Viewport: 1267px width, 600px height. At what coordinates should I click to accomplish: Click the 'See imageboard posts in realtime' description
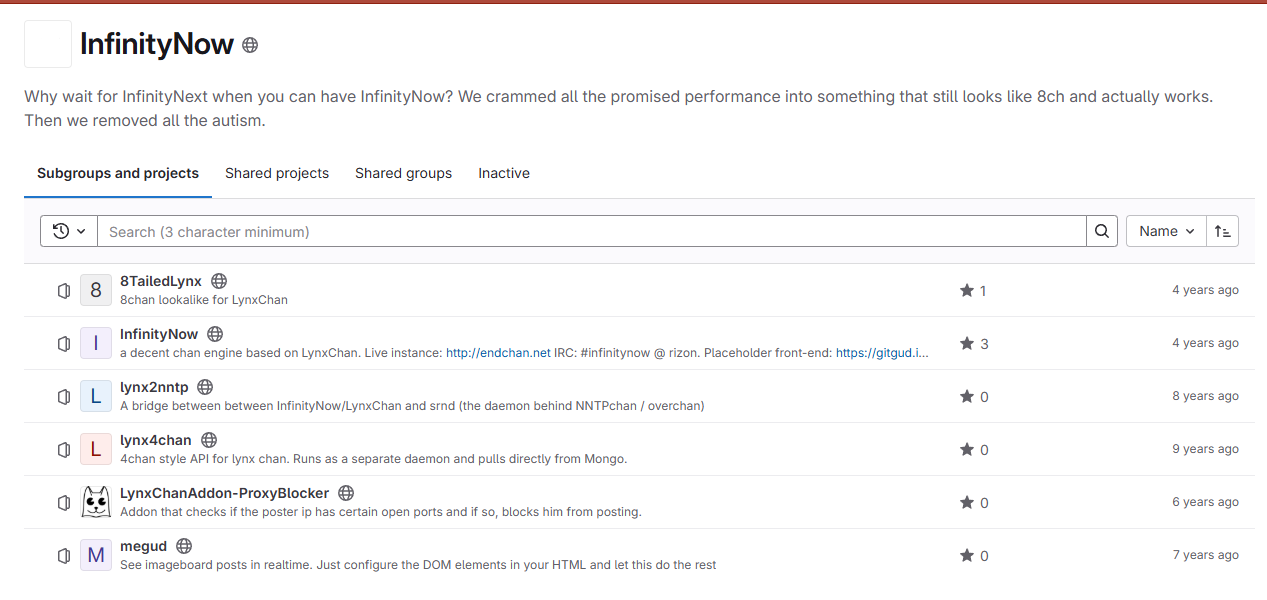pyautogui.click(x=418, y=565)
